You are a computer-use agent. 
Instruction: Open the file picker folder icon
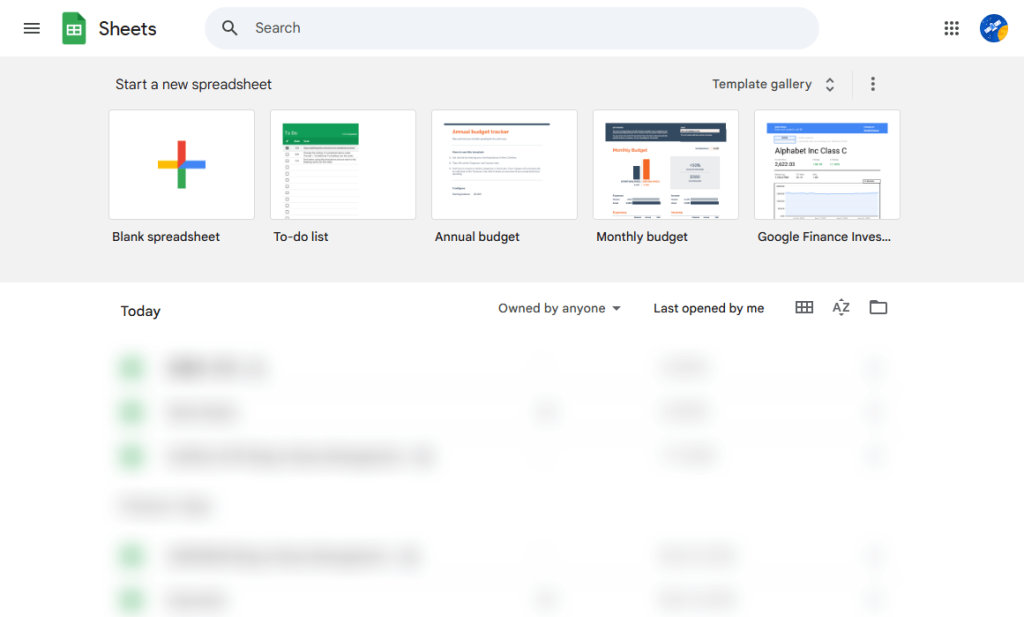[878, 307]
